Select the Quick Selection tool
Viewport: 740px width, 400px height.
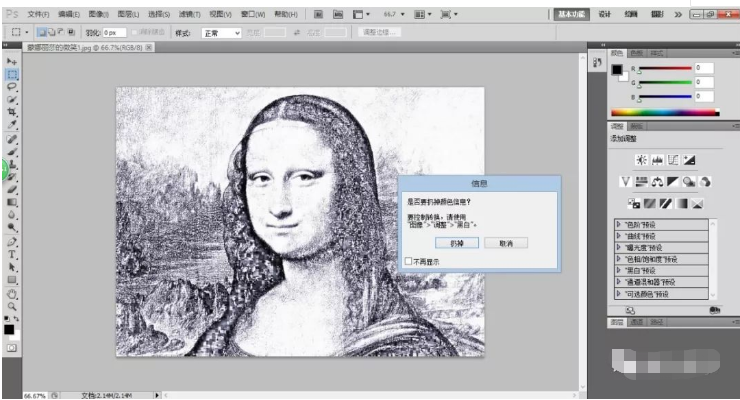tap(12, 100)
